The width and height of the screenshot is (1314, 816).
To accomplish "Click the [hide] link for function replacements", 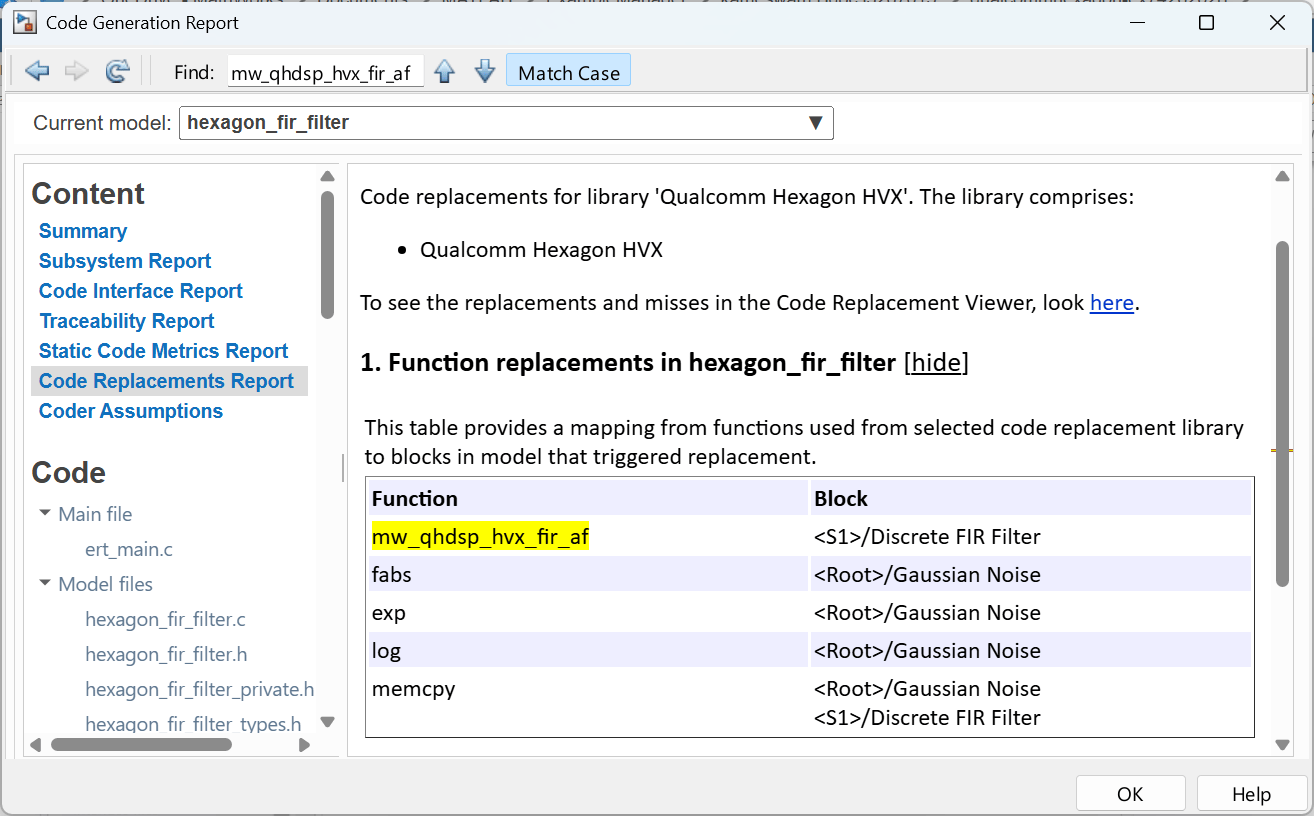I will [x=936, y=362].
